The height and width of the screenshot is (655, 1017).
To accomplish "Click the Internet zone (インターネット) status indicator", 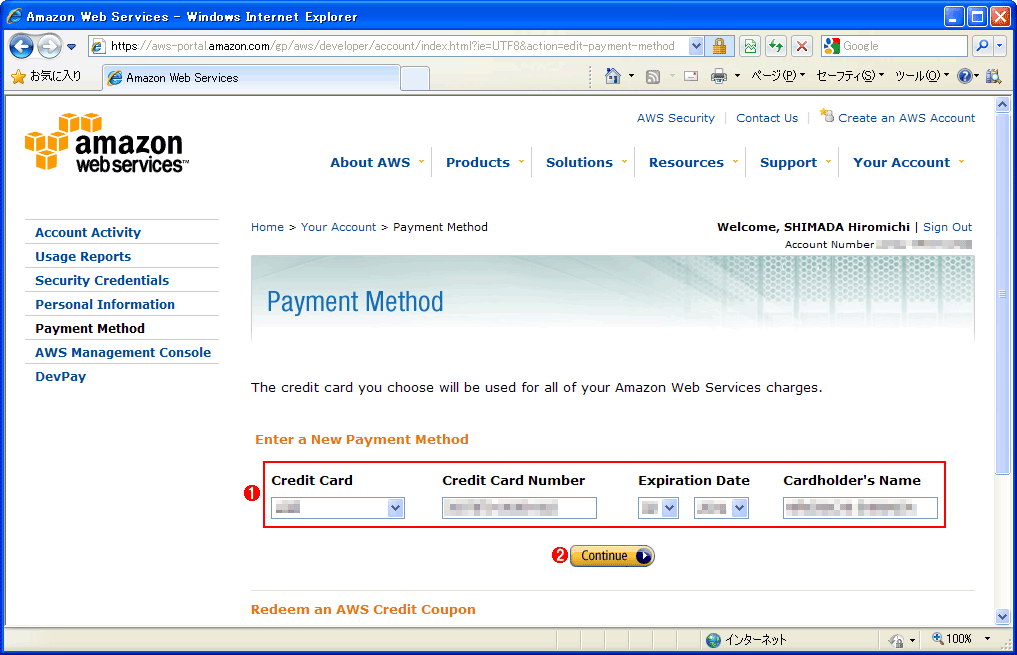I will click(746, 640).
